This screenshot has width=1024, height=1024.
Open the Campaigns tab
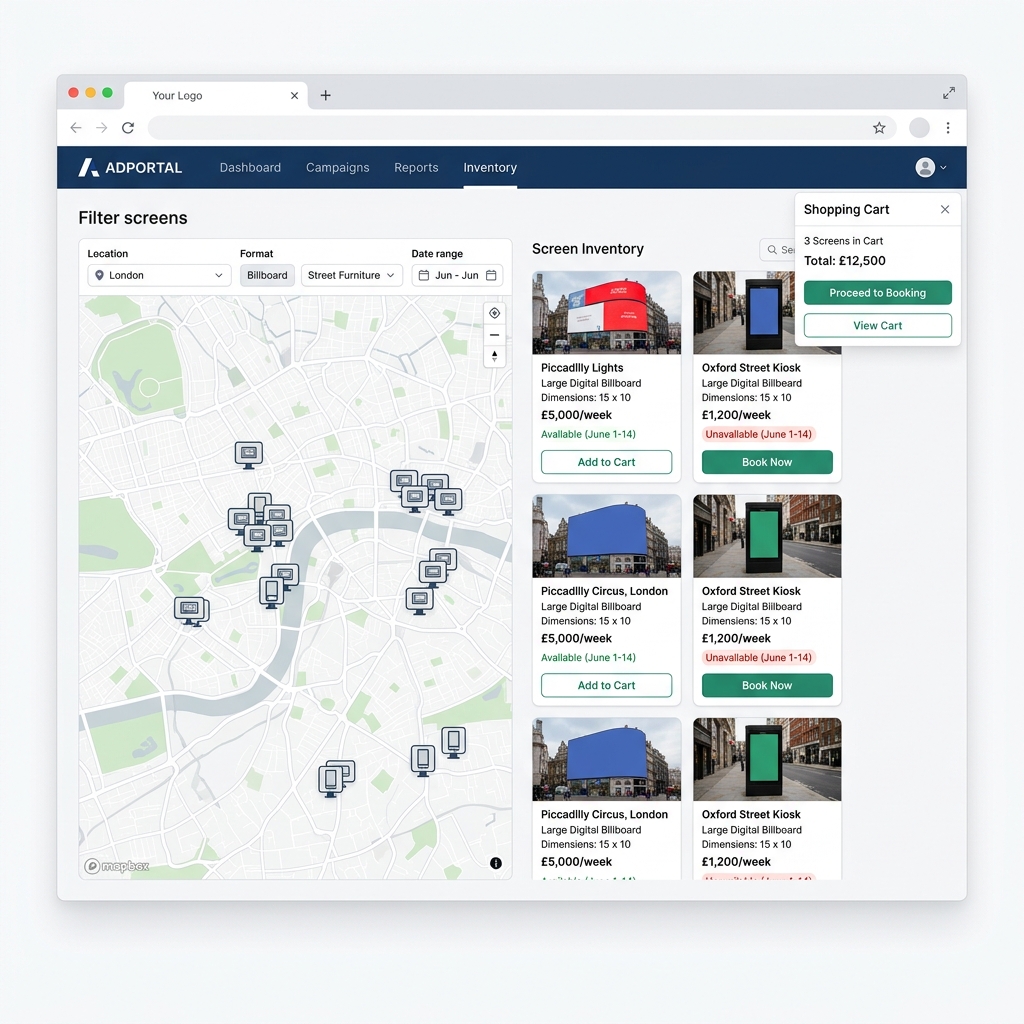click(x=338, y=168)
